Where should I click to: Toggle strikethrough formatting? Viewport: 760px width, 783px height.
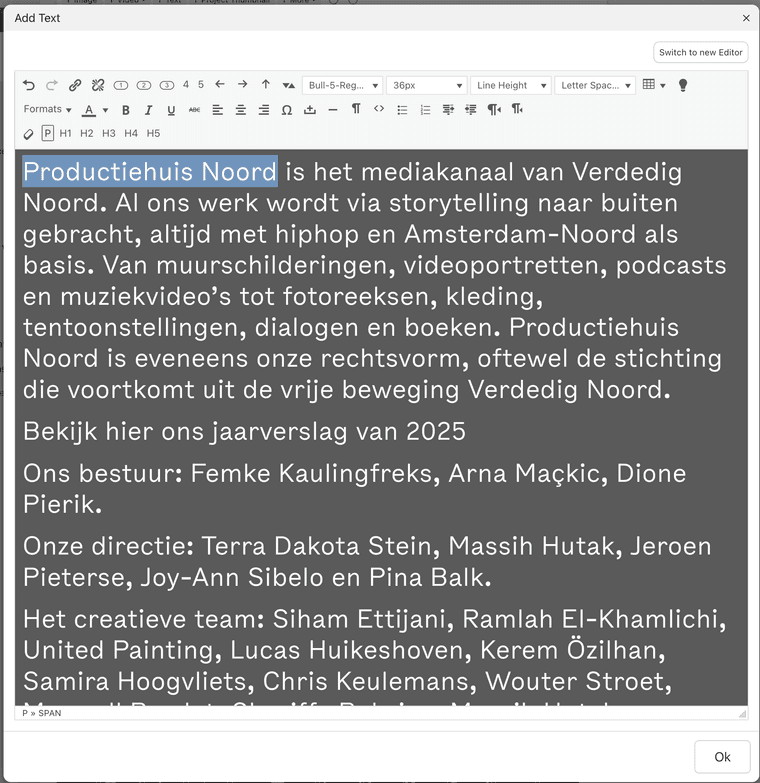pos(194,110)
